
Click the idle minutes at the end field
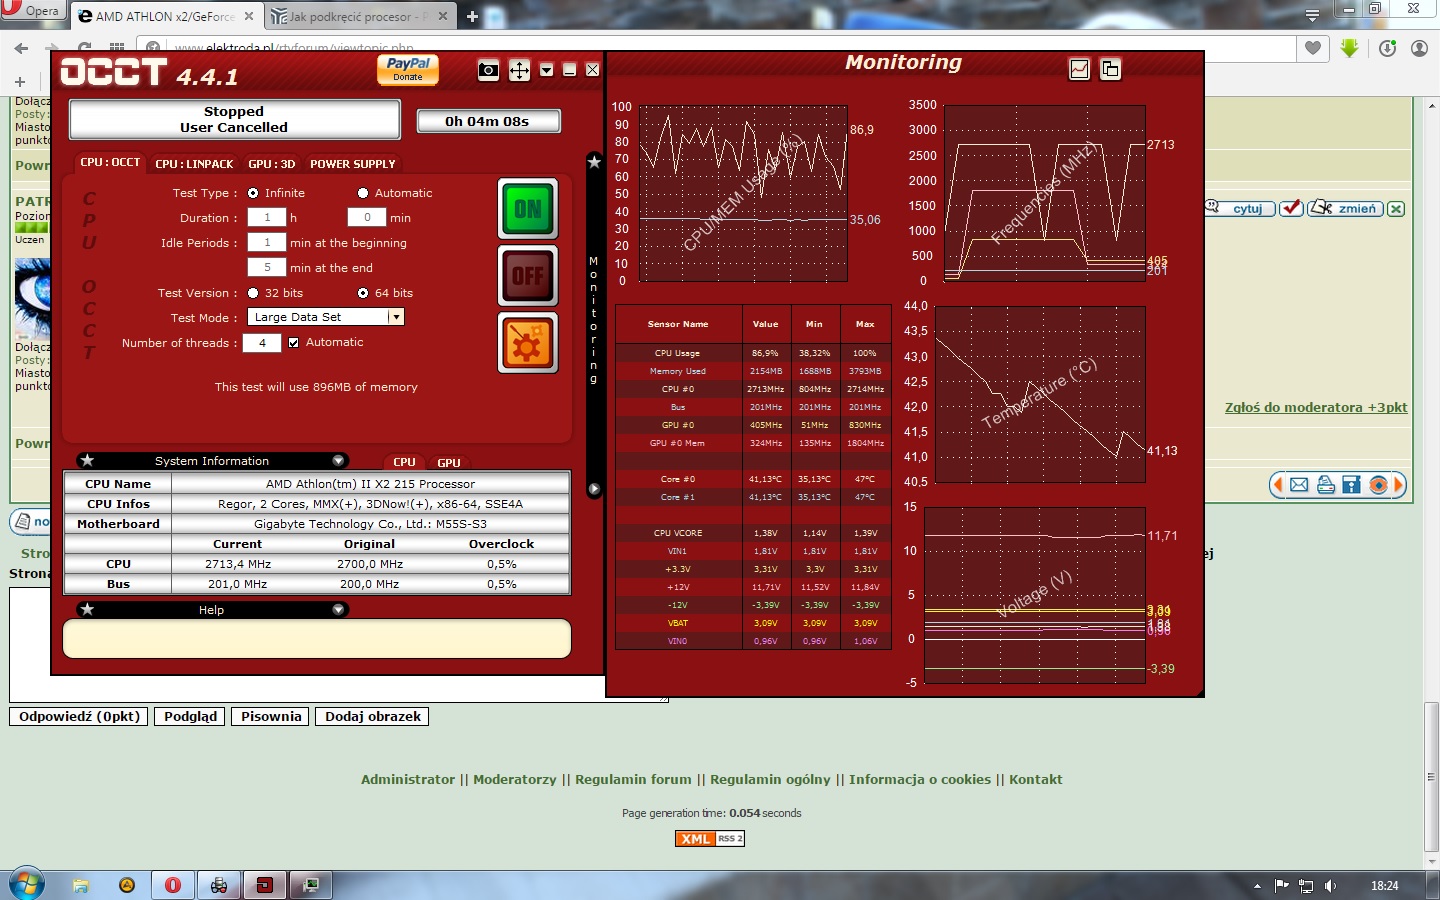click(267, 267)
